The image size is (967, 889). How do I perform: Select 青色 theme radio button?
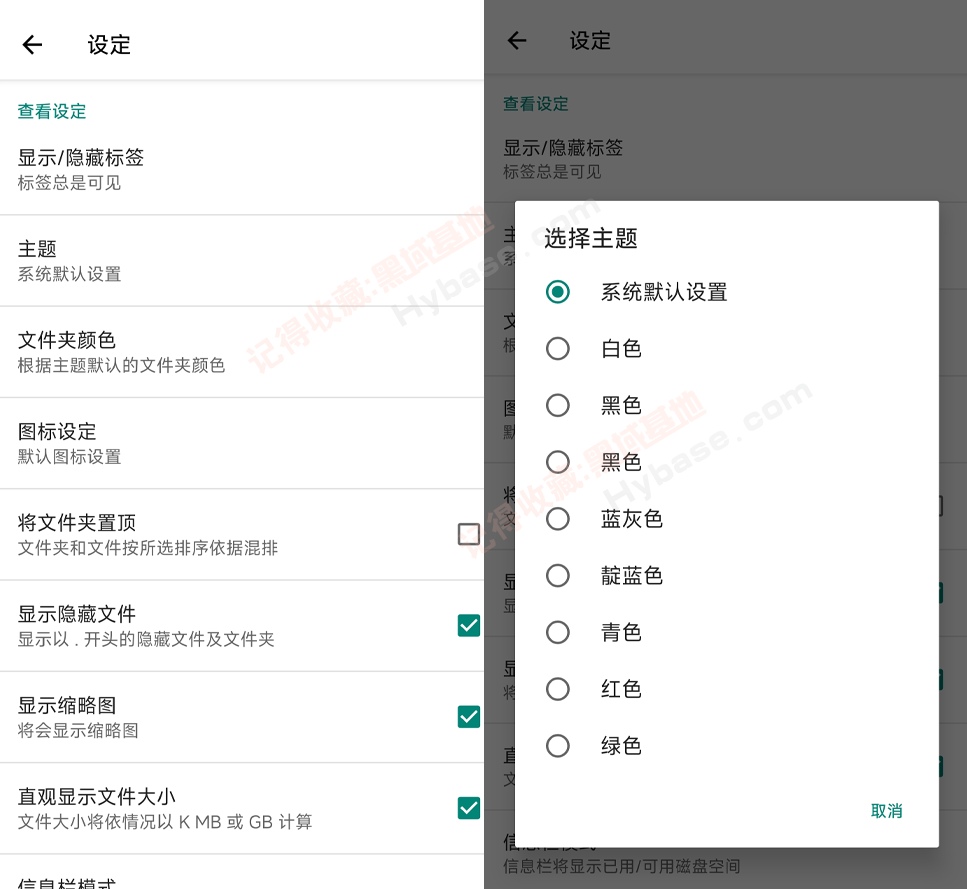click(558, 632)
